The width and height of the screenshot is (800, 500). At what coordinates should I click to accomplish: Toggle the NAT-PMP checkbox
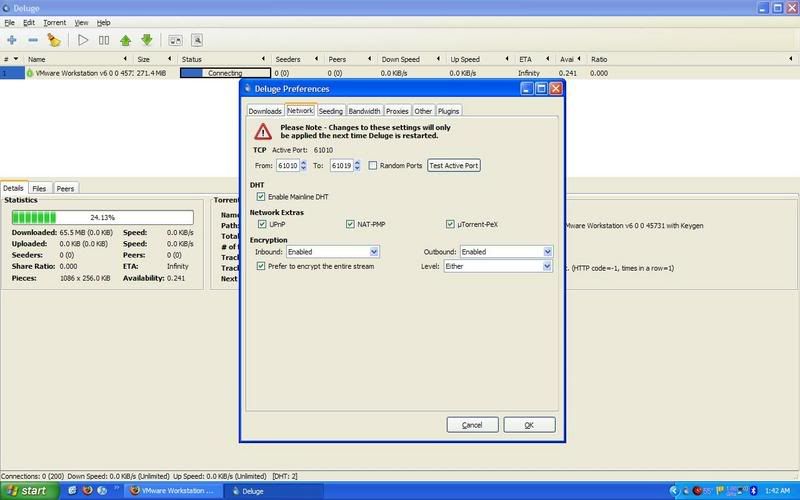(x=350, y=224)
